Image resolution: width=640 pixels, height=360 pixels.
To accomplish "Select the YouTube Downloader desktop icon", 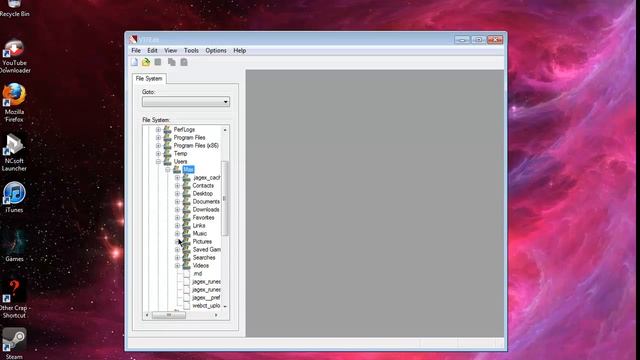I will tap(14, 56).
